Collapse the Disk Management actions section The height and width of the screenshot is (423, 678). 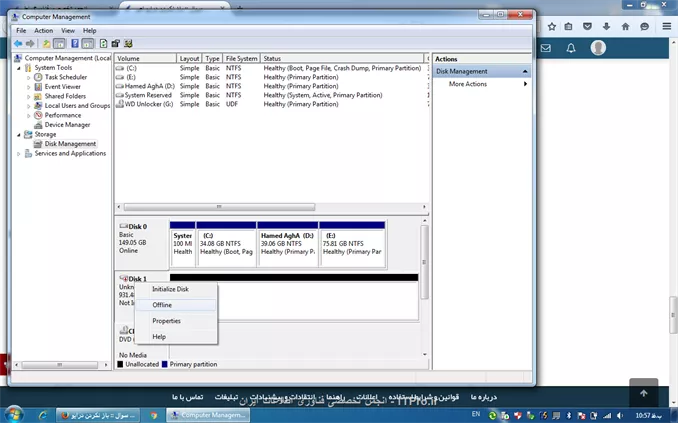(525, 71)
